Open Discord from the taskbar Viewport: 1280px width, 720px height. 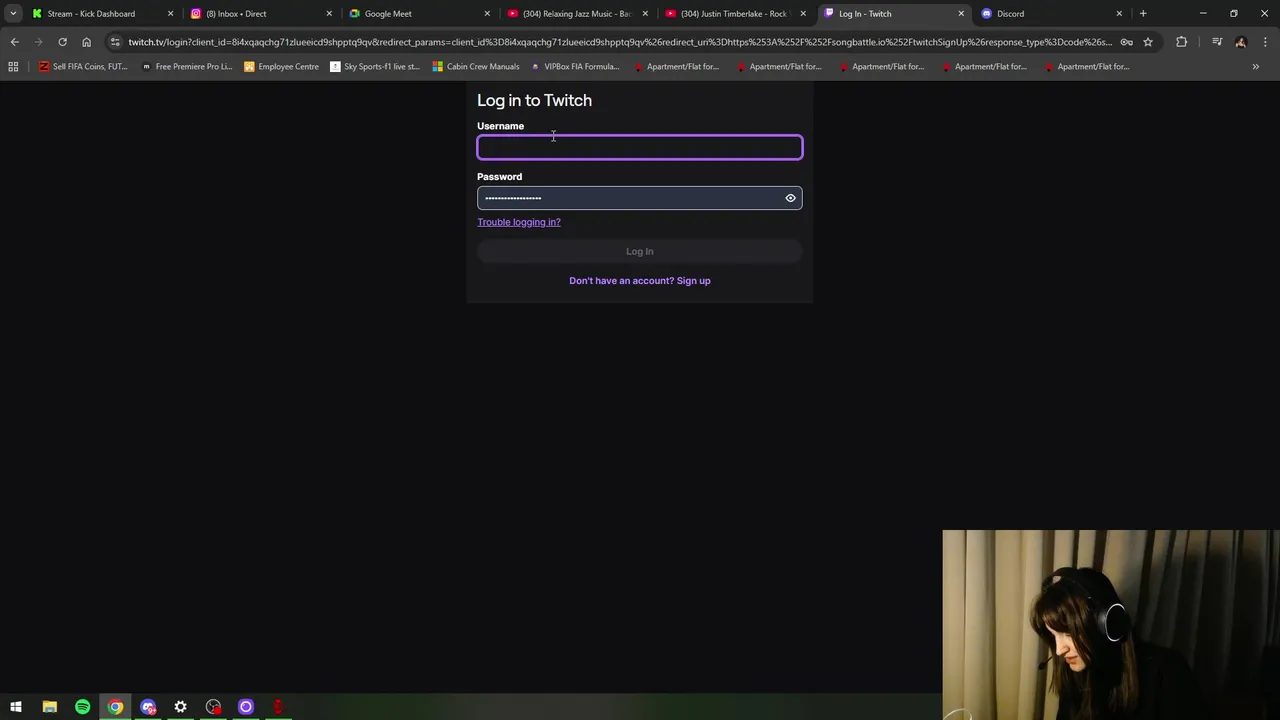(x=148, y=707)
